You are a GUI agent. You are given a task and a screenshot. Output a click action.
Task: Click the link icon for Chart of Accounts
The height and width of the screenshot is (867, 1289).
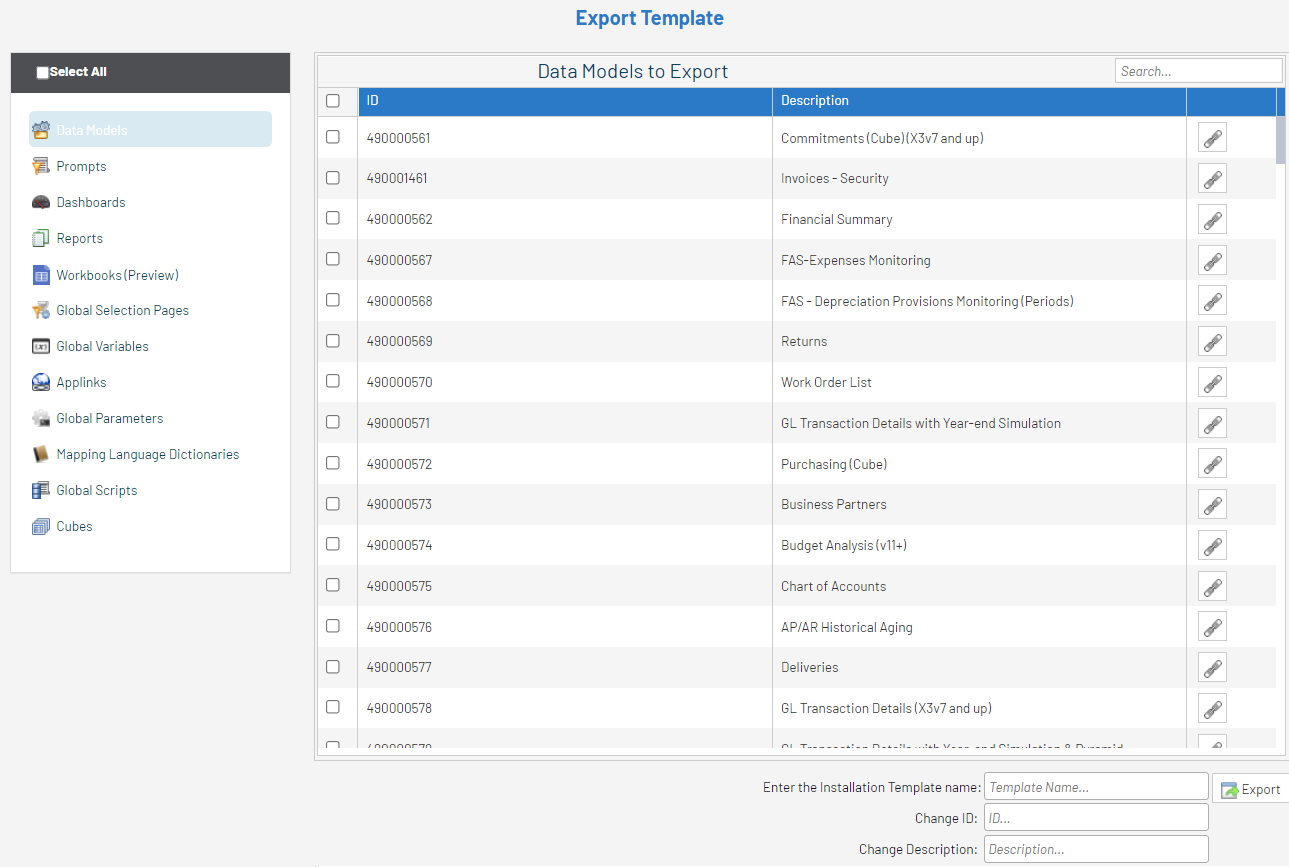pos(1212,587)
